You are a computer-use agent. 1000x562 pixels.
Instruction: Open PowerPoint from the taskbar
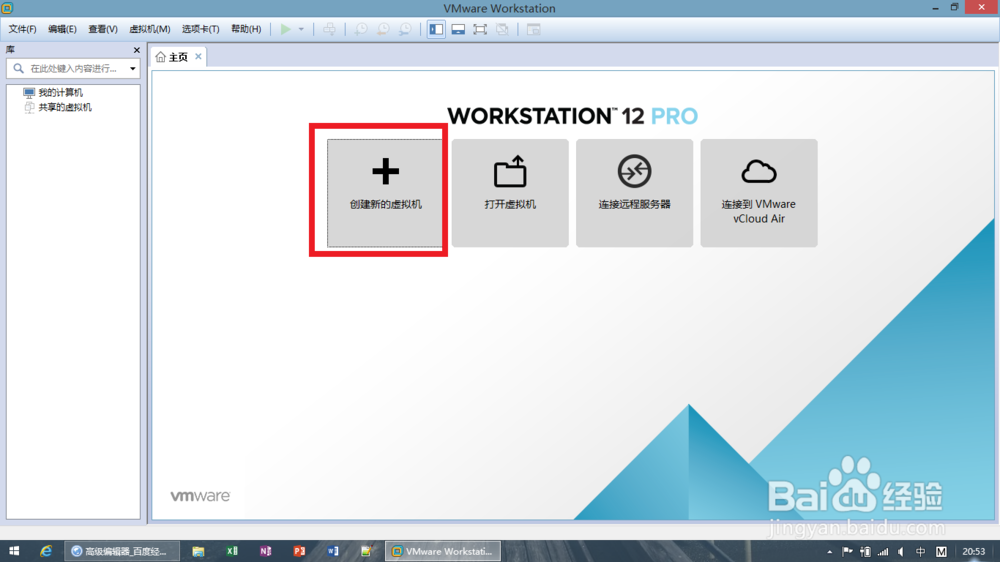[299, 551]
